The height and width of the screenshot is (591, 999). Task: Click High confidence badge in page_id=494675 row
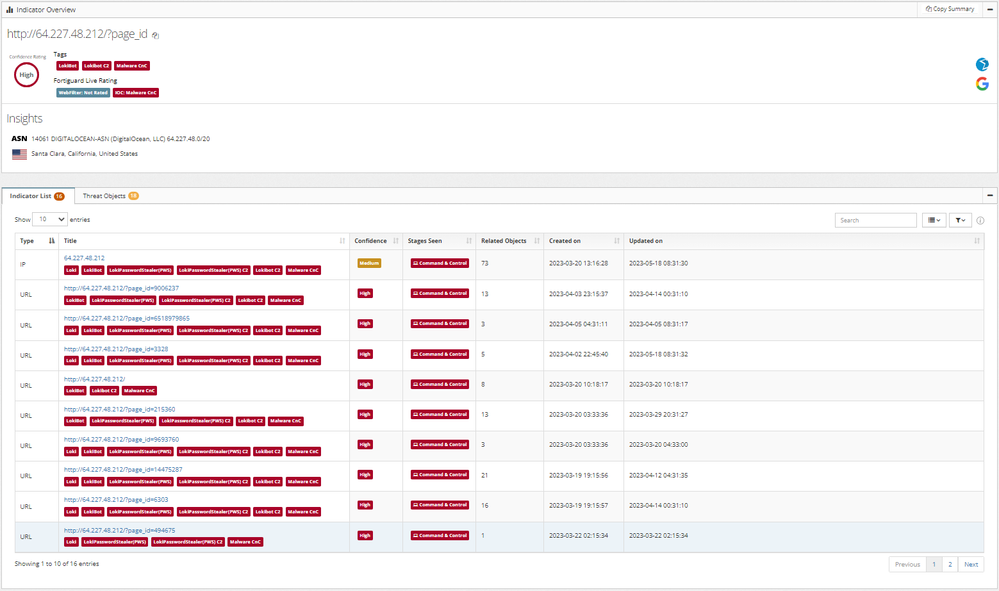365,536
